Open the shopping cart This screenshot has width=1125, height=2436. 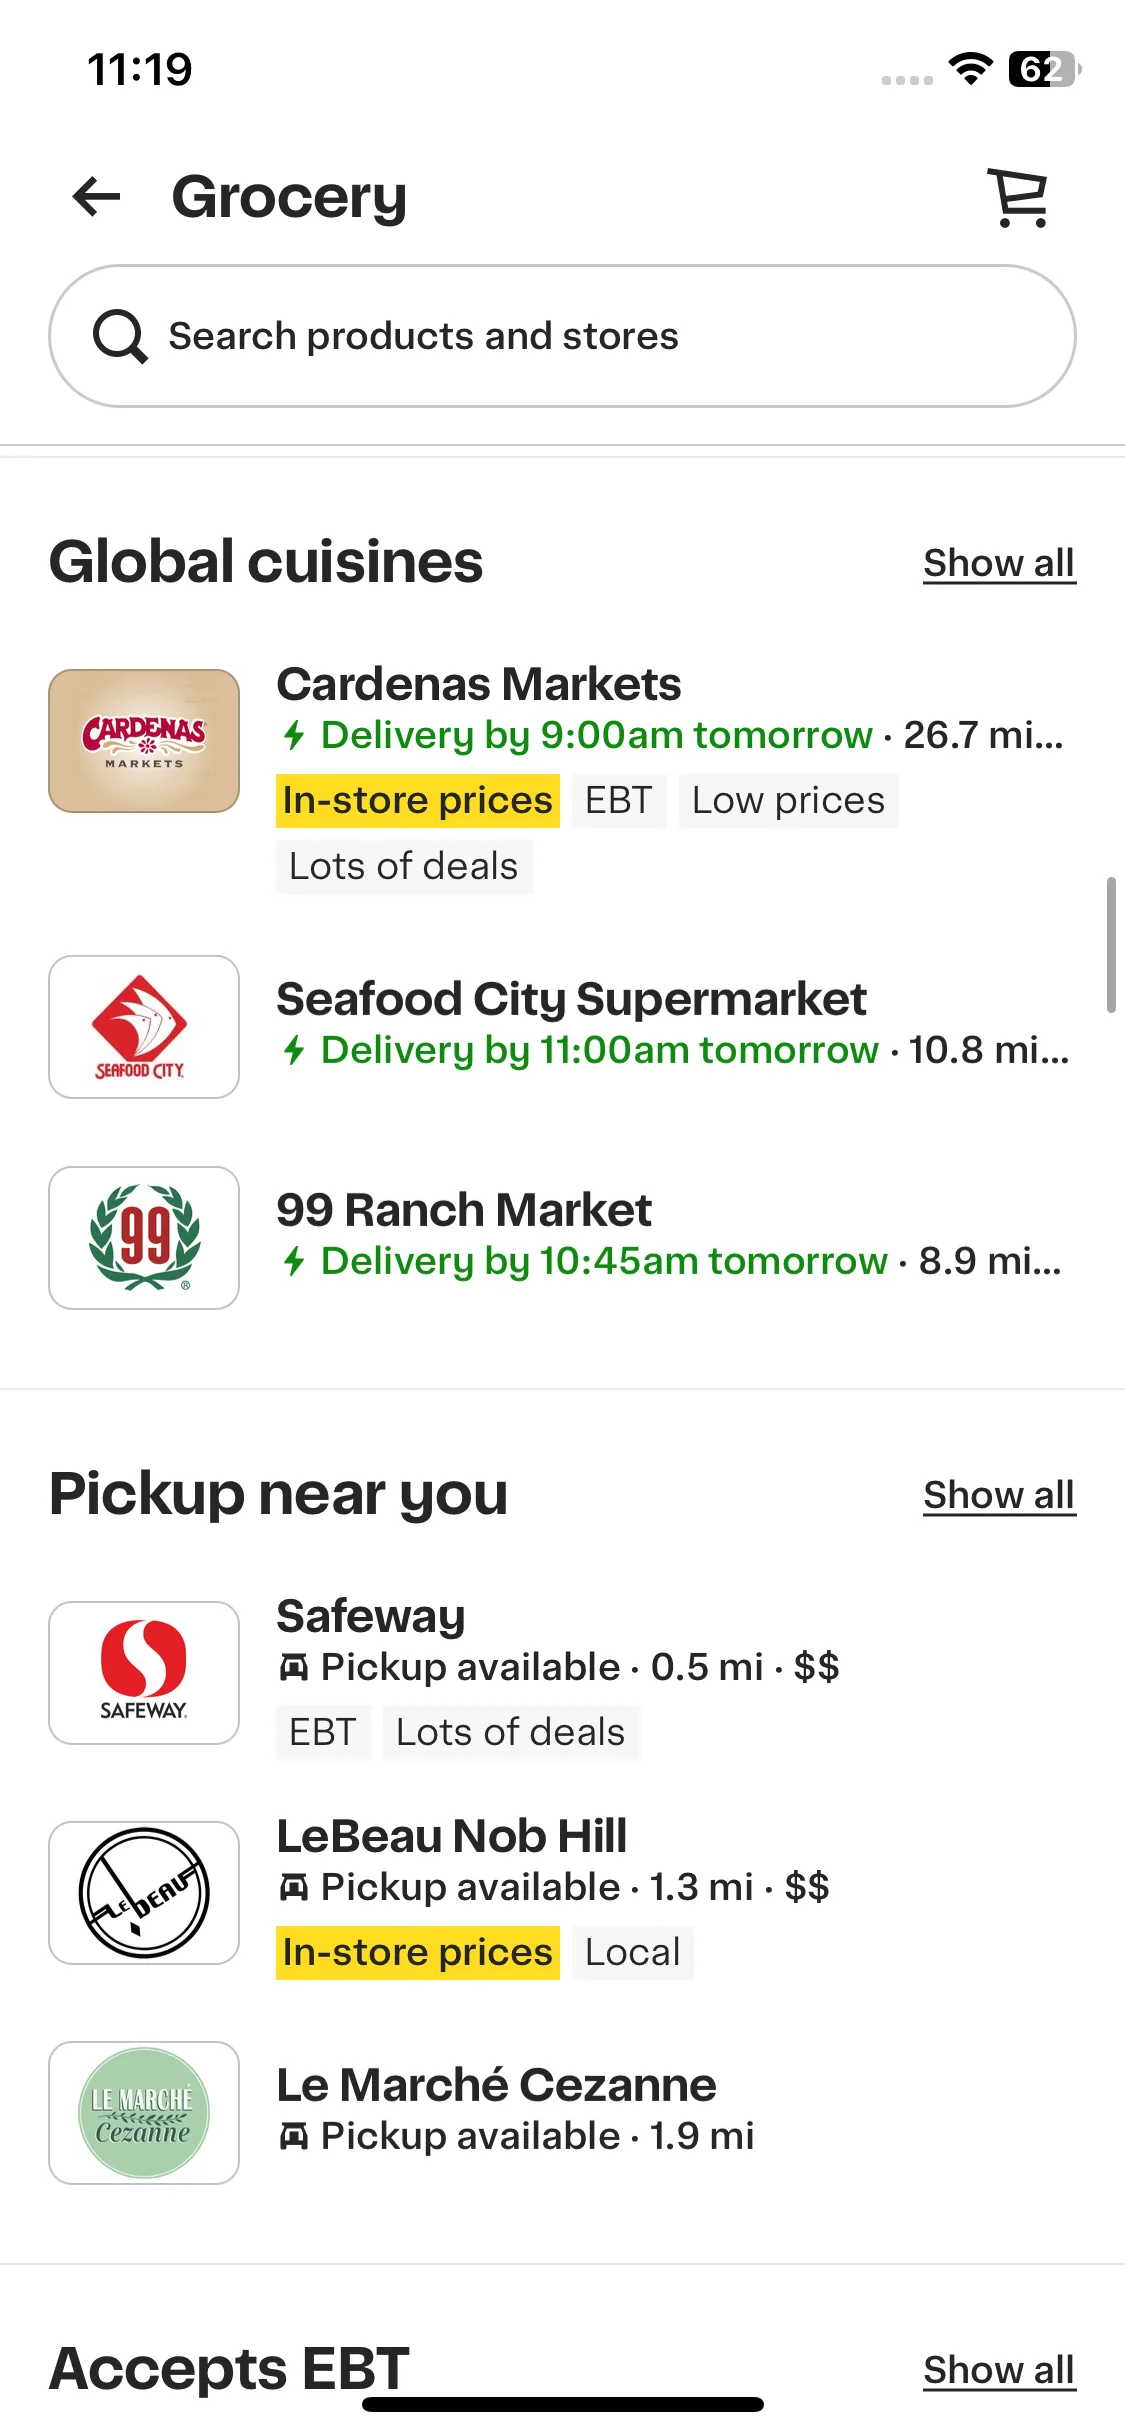click(1018, 197)
